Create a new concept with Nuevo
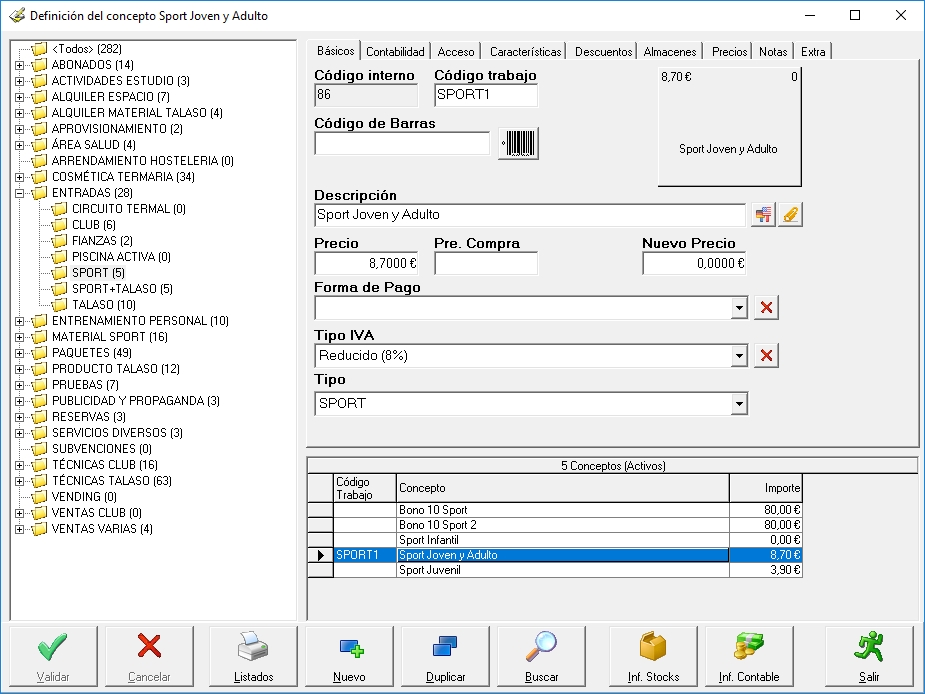 [349, 656]
